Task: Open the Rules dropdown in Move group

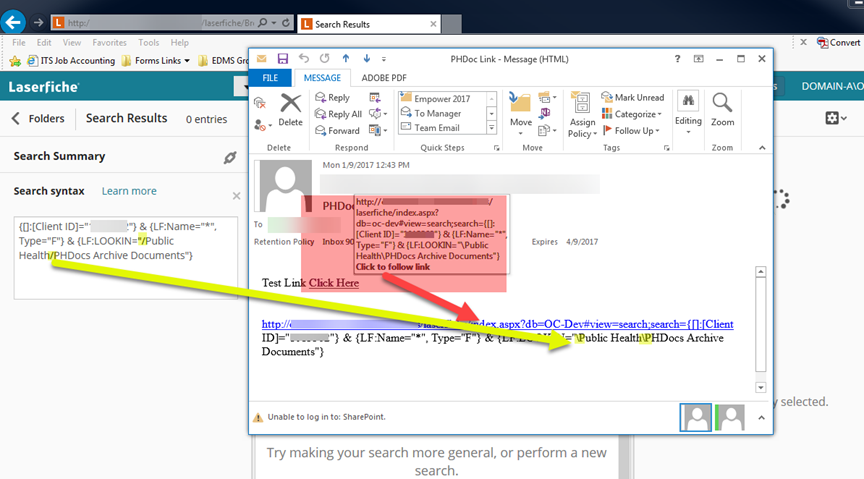Action: pos(547,98)
